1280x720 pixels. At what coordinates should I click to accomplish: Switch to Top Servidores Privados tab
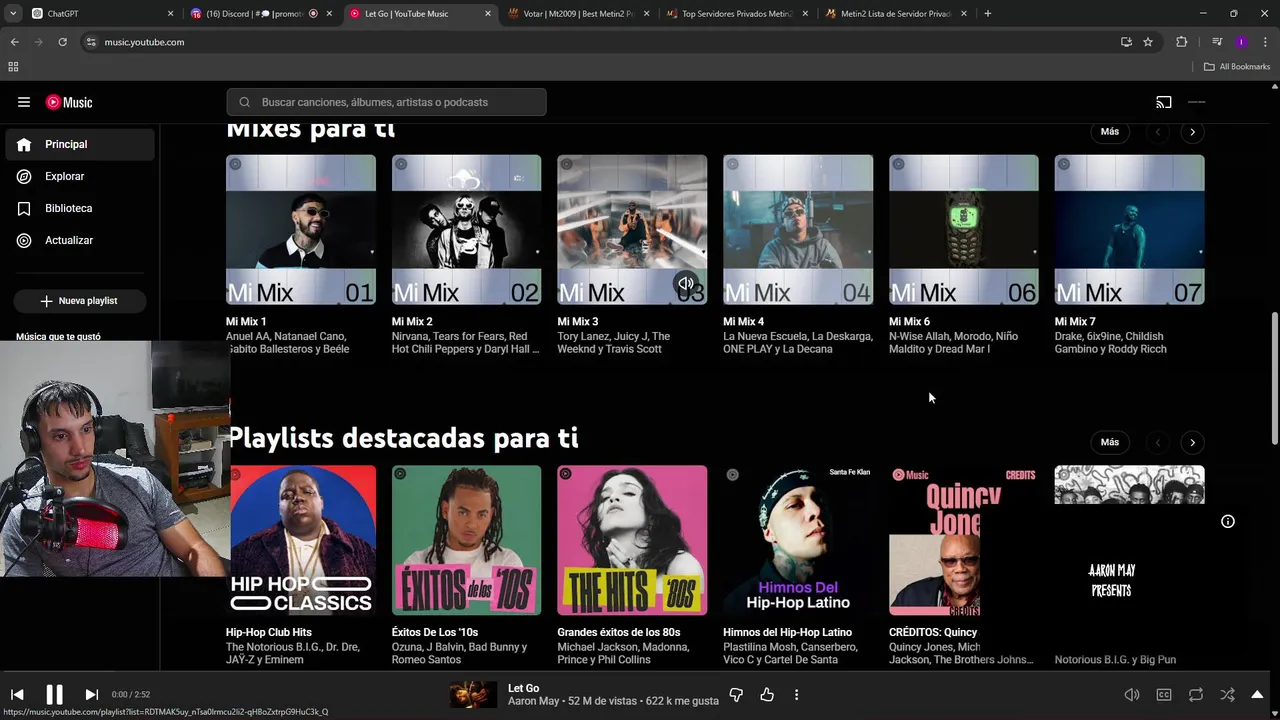coord(736,14)
